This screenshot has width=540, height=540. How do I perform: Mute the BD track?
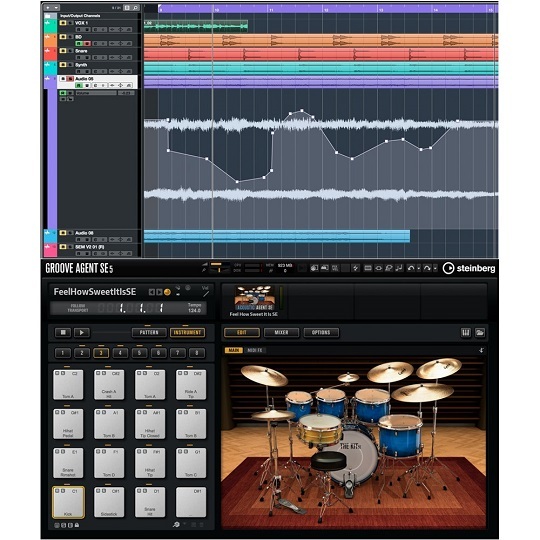[63, 37]
